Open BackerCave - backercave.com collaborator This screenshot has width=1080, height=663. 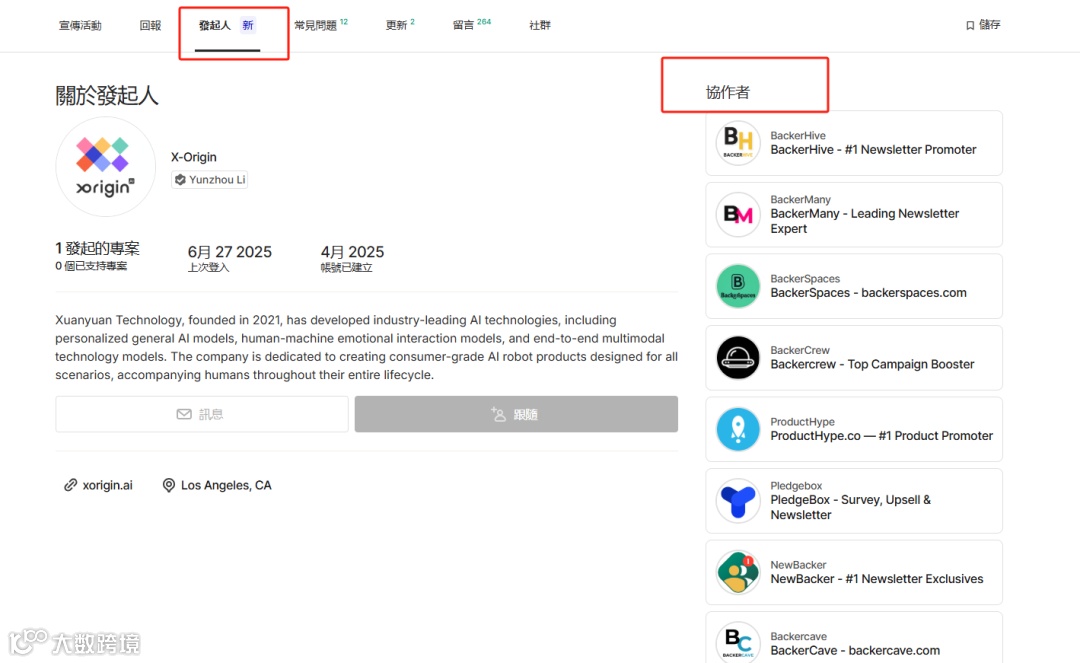click(x=855, y=651)
